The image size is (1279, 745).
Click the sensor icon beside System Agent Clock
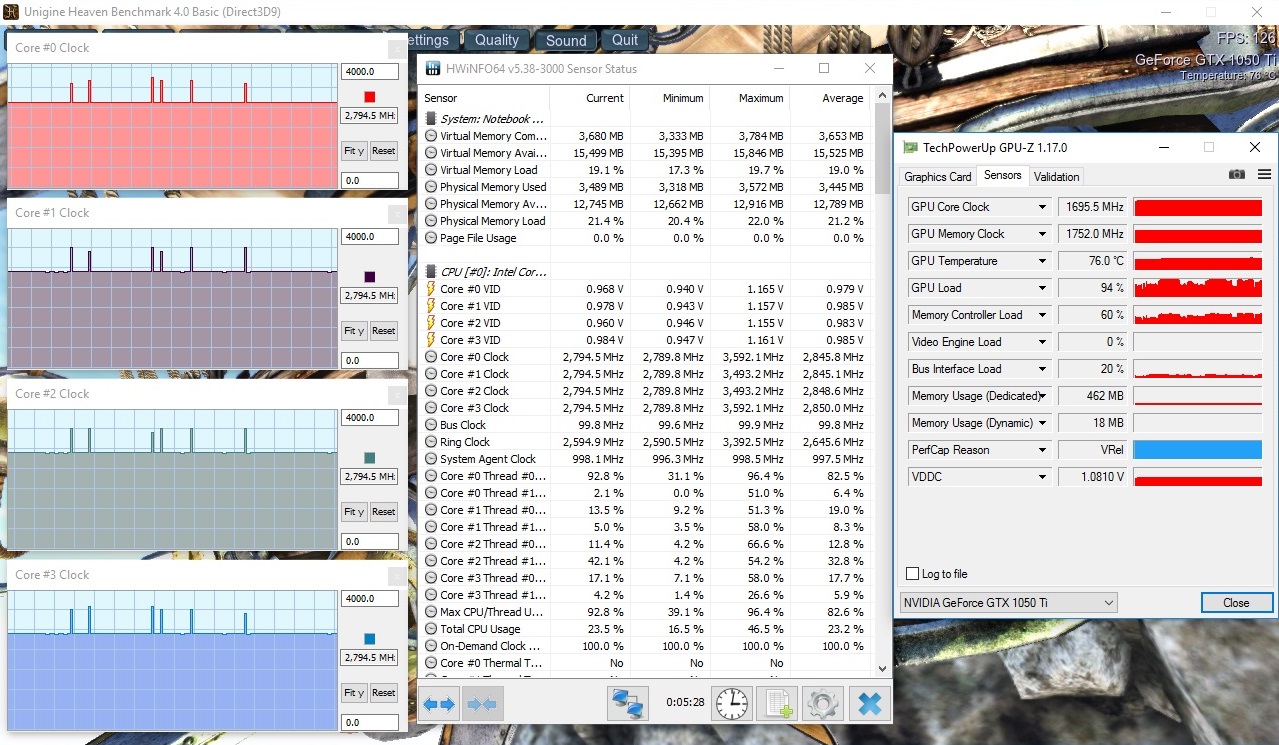point(431,459)
